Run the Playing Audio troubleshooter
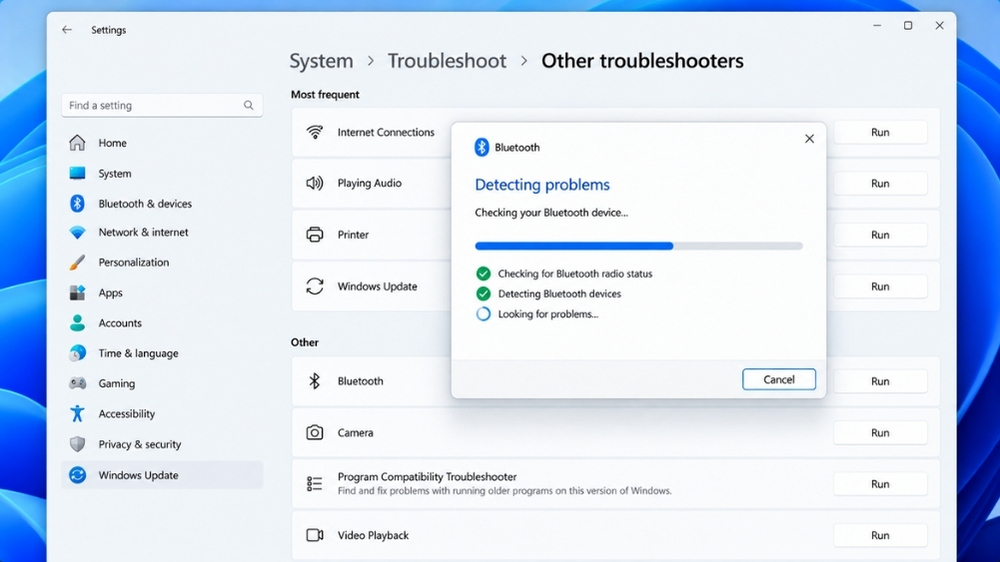Viewport: 1000px width, 562px height. pyautogui.click(x=880, y=183)
